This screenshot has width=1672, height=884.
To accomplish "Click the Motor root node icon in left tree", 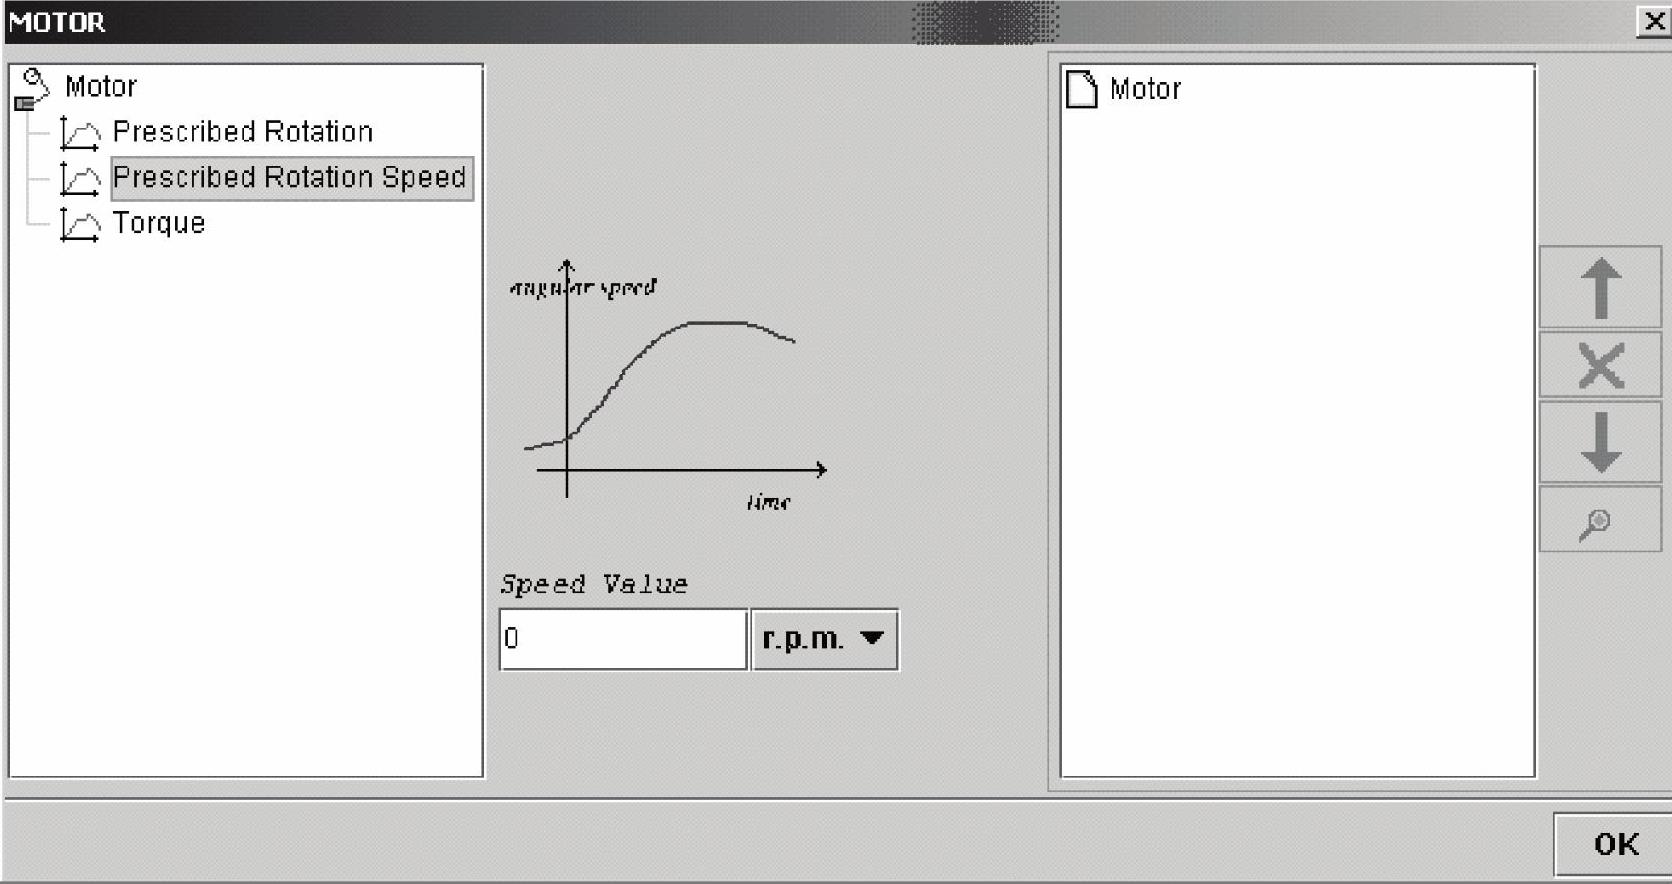I will (32, 88).
